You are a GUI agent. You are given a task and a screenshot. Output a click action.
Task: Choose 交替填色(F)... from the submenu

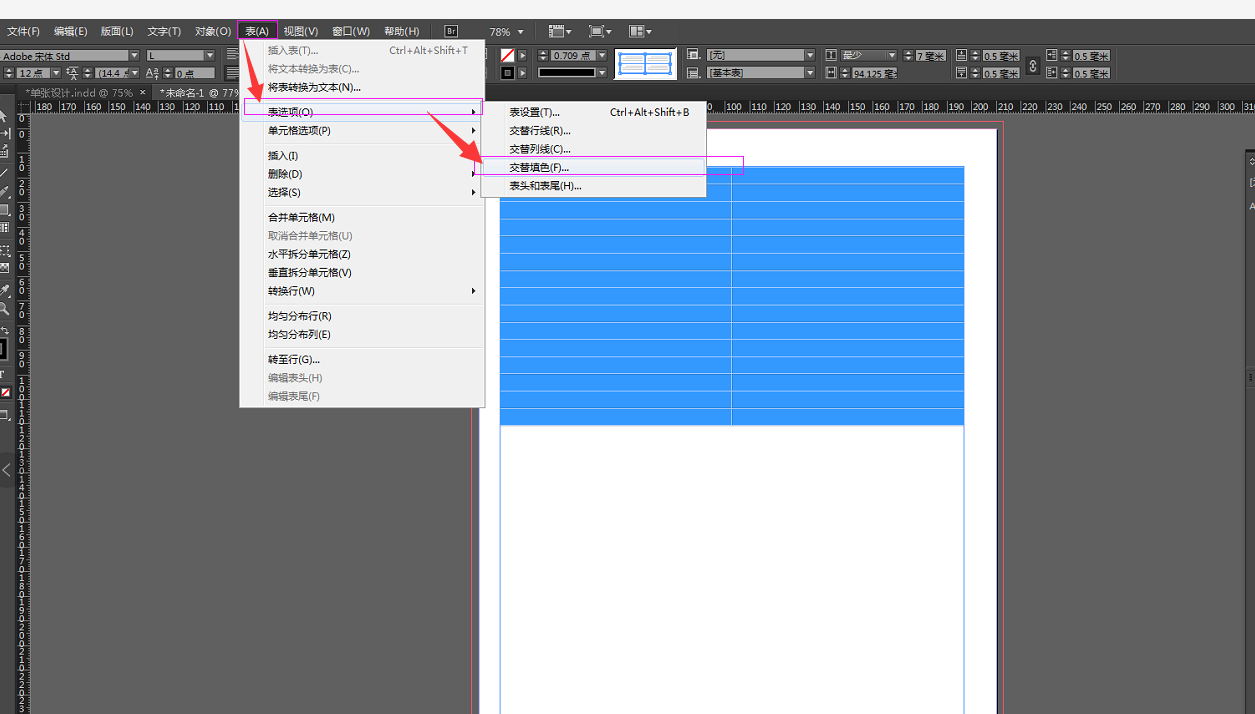coord(539,167)
